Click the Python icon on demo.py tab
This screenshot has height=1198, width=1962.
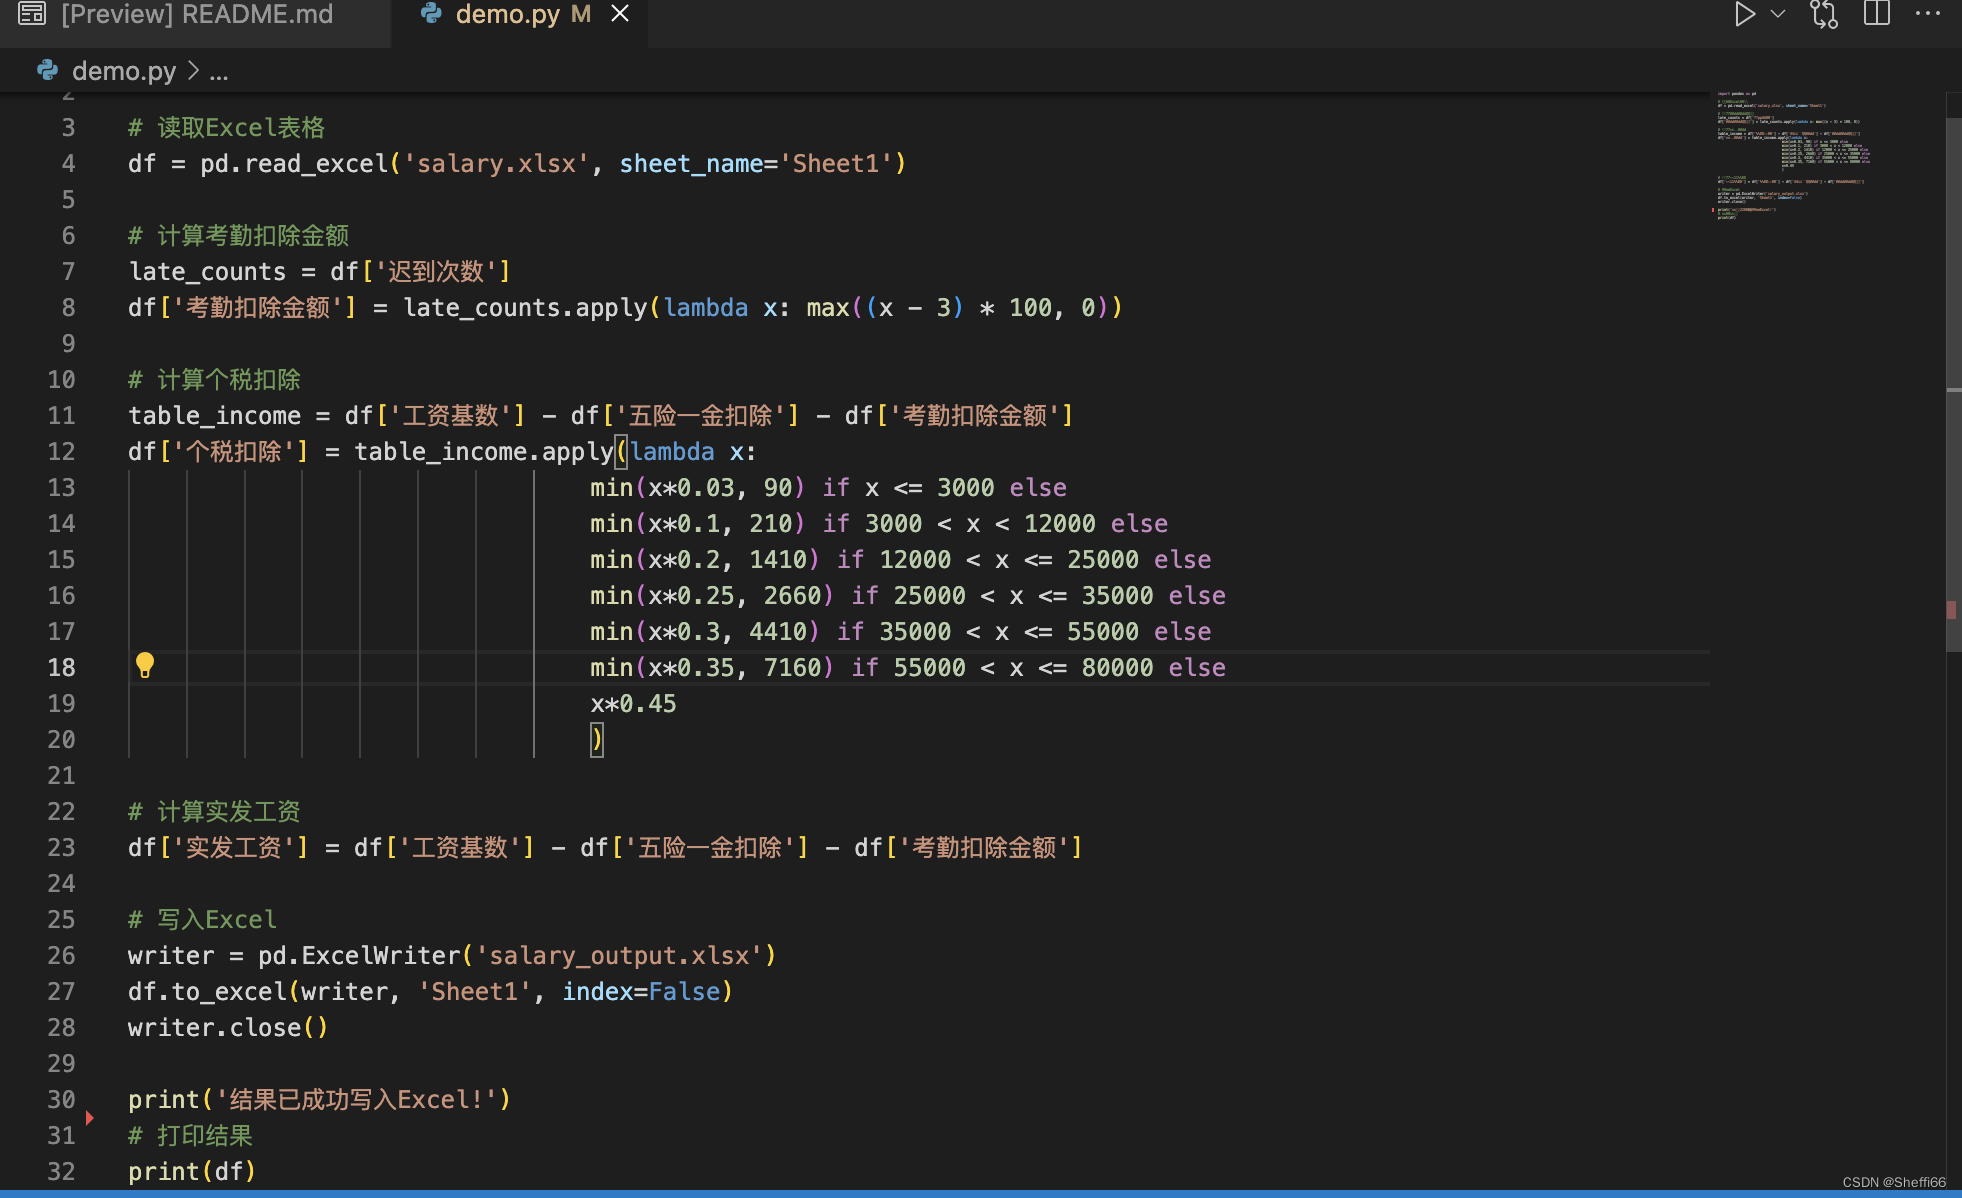432,14
